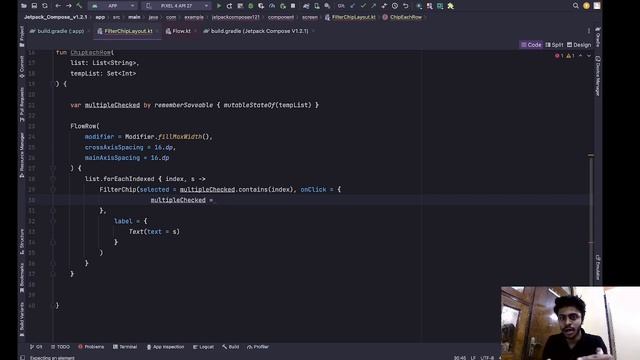Debug the app with the bug icon
Viewport: 640px width, 360px height.
251,6
